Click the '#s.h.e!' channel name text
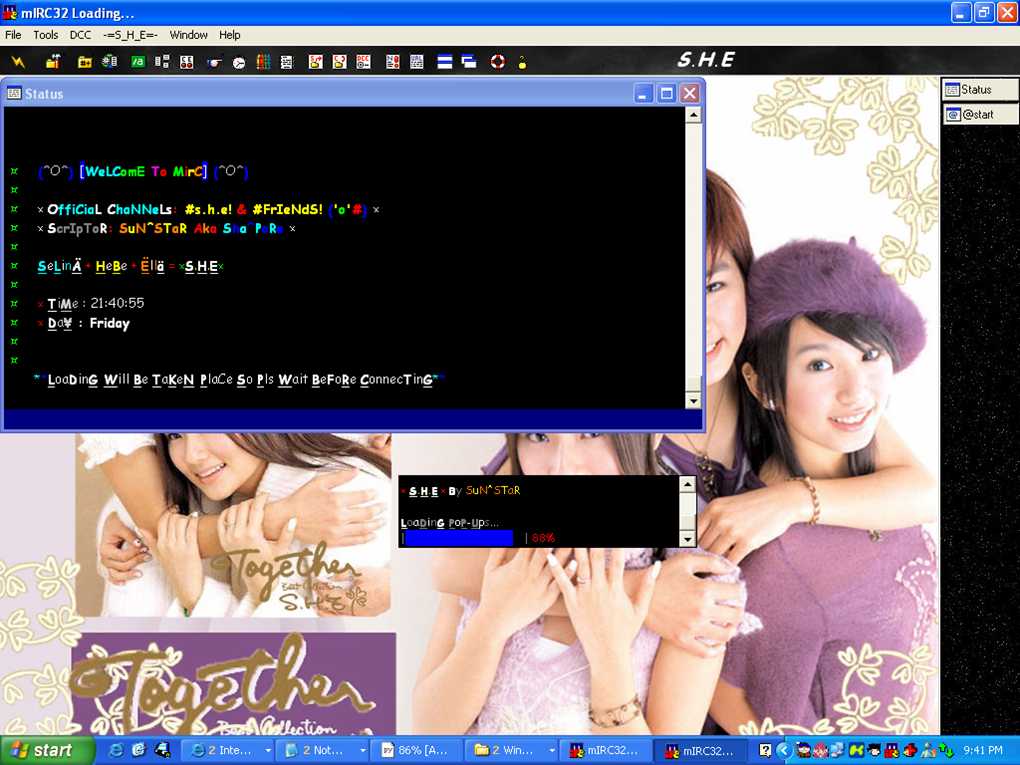The height and width of the screenshot is (765, 1020). point(208,209)
